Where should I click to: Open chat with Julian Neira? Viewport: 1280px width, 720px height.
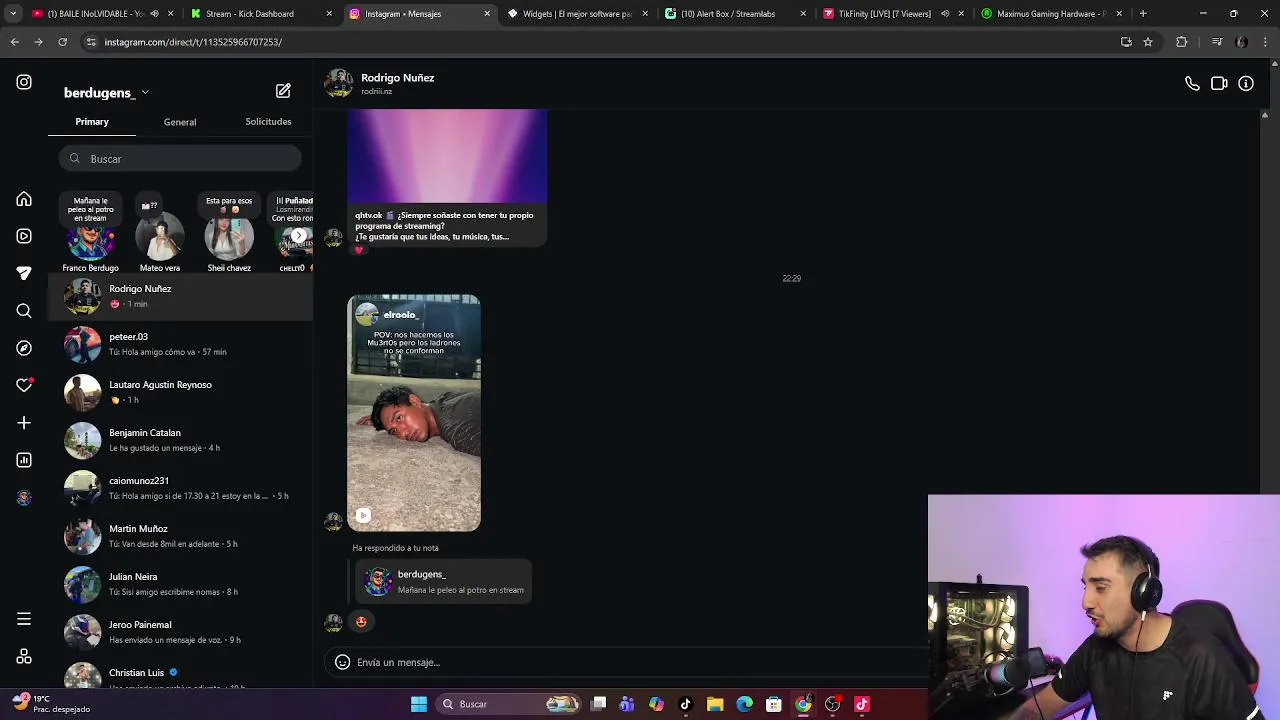point(180,584)
